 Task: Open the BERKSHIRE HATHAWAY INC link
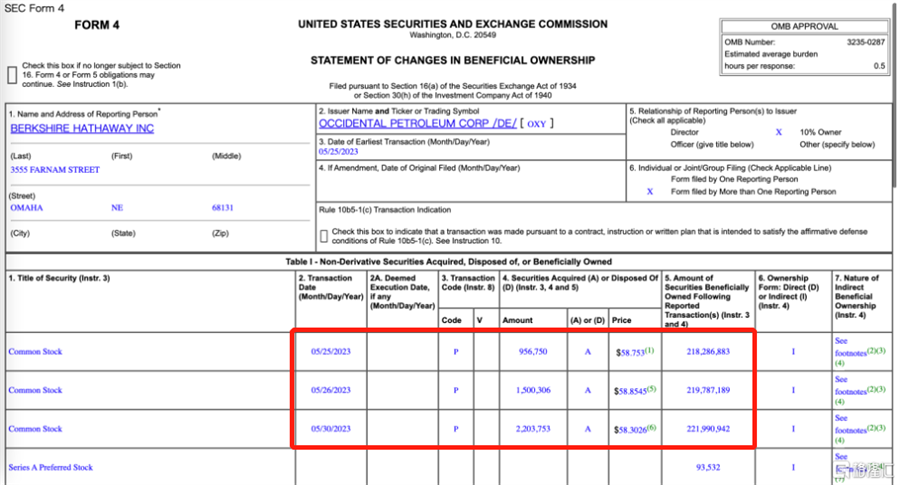tap(82, 129)
